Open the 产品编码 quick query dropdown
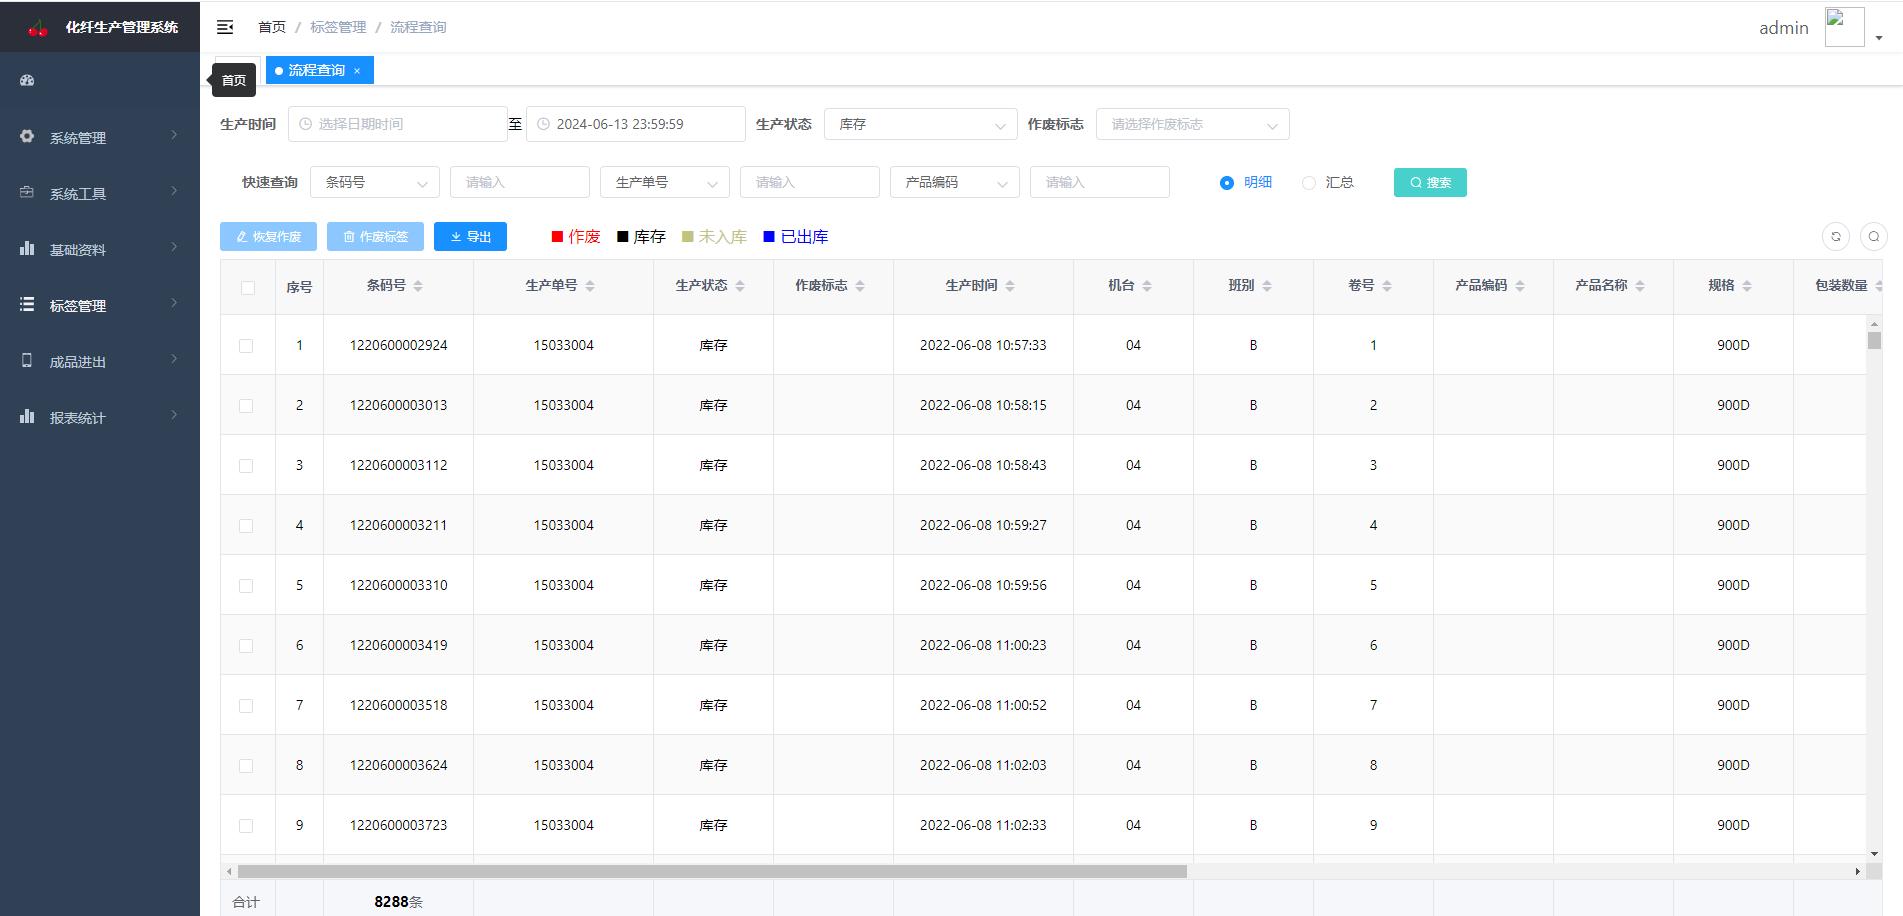 955,182
